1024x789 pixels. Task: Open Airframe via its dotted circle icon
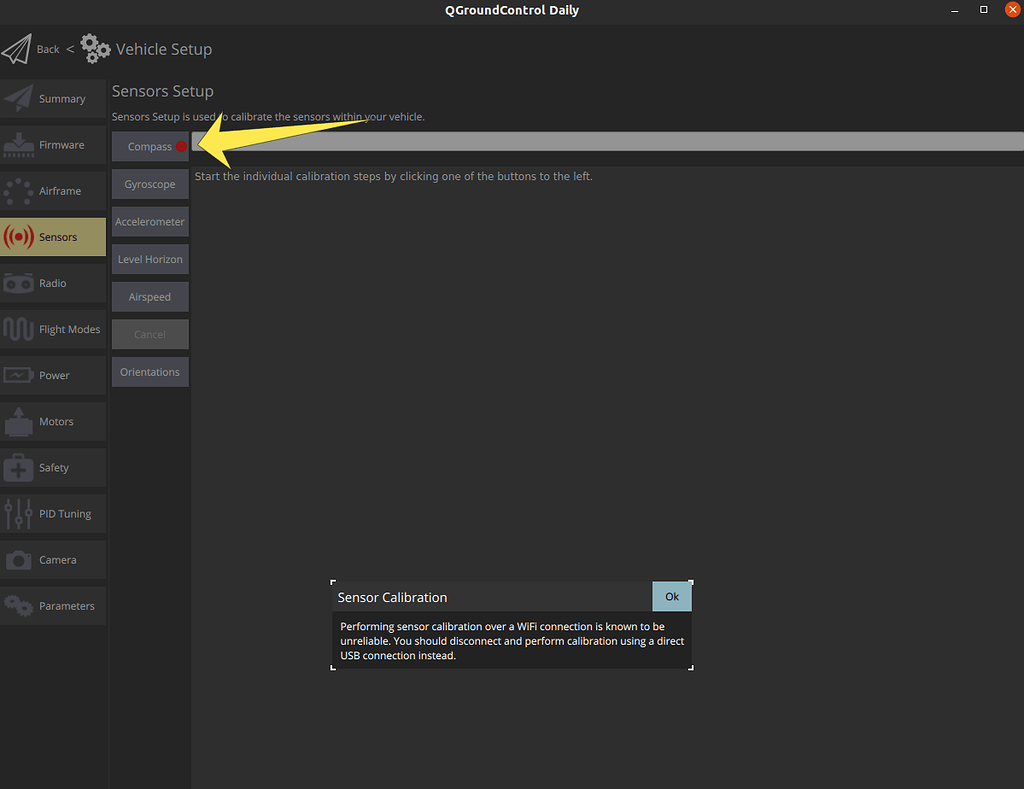click(x=19, y=191)
